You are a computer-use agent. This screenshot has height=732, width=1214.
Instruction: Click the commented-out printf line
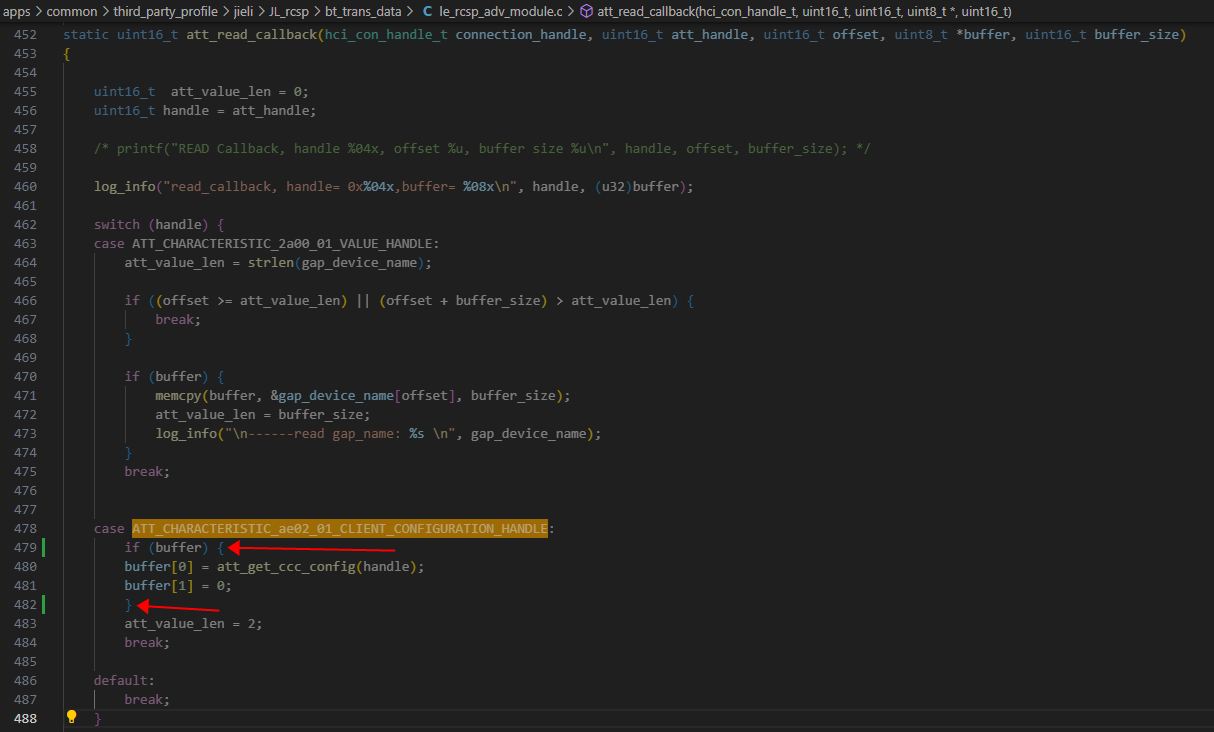point(482,148)
